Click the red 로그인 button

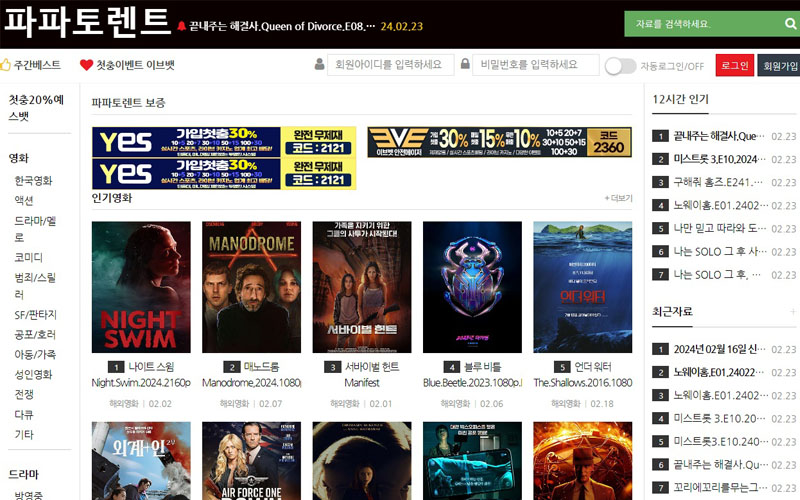(x=735, y=65)
